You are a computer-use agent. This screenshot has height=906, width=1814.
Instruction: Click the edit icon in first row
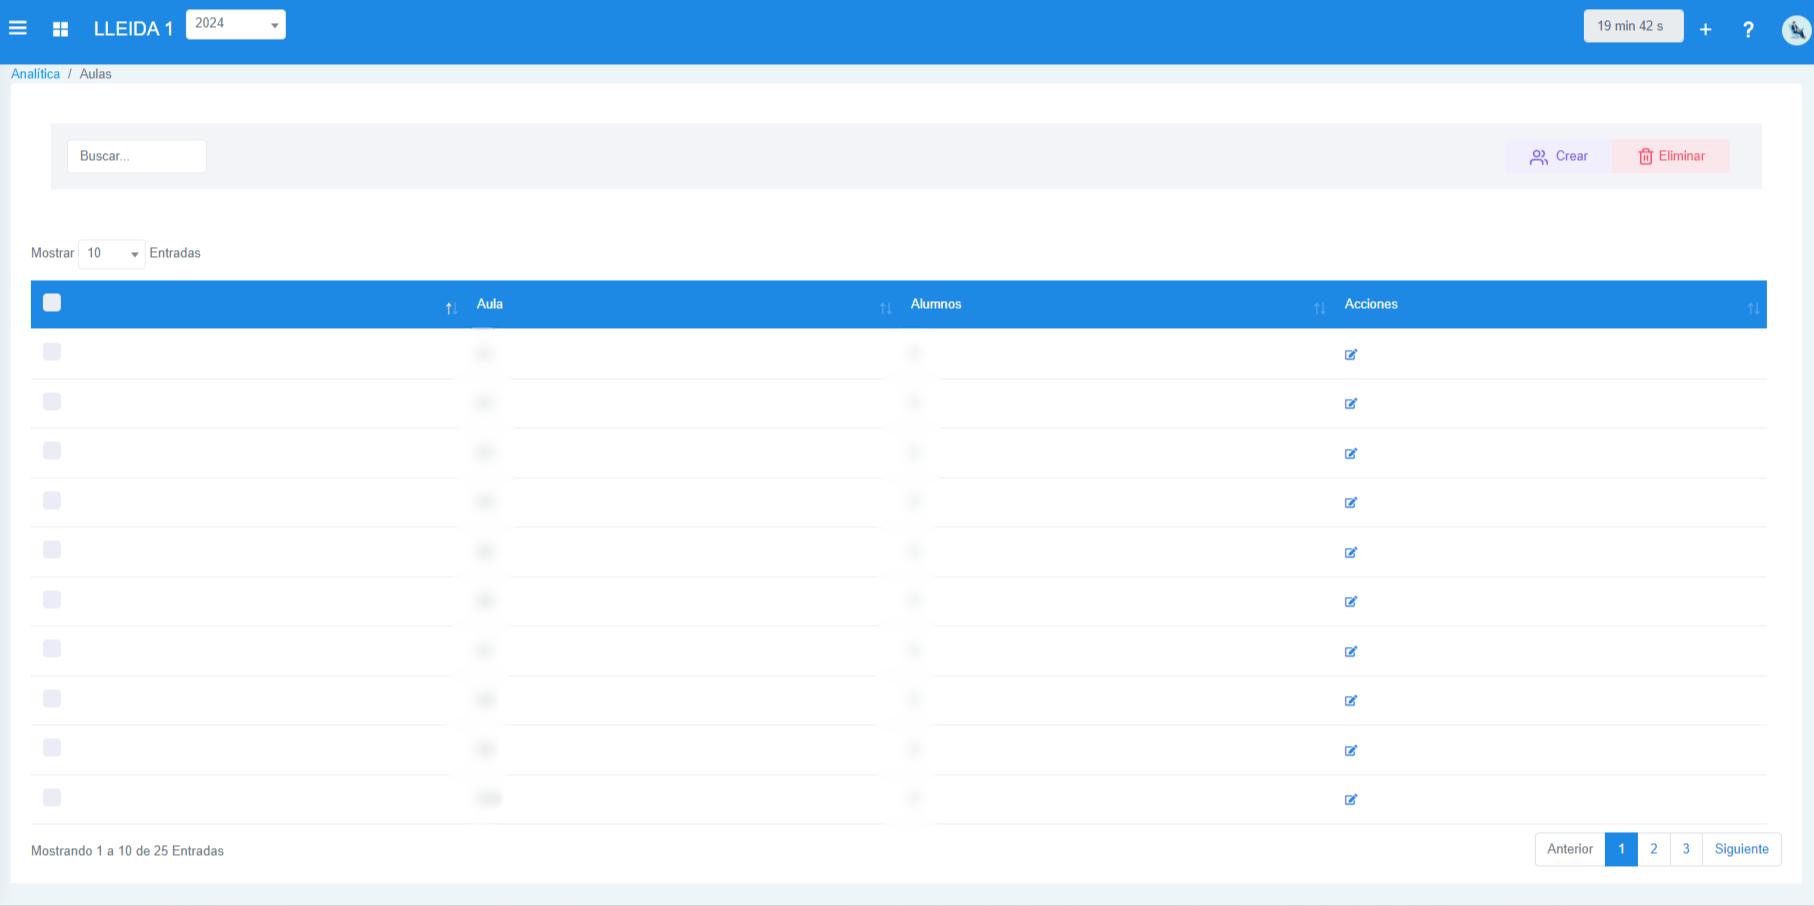[1350, 354]
